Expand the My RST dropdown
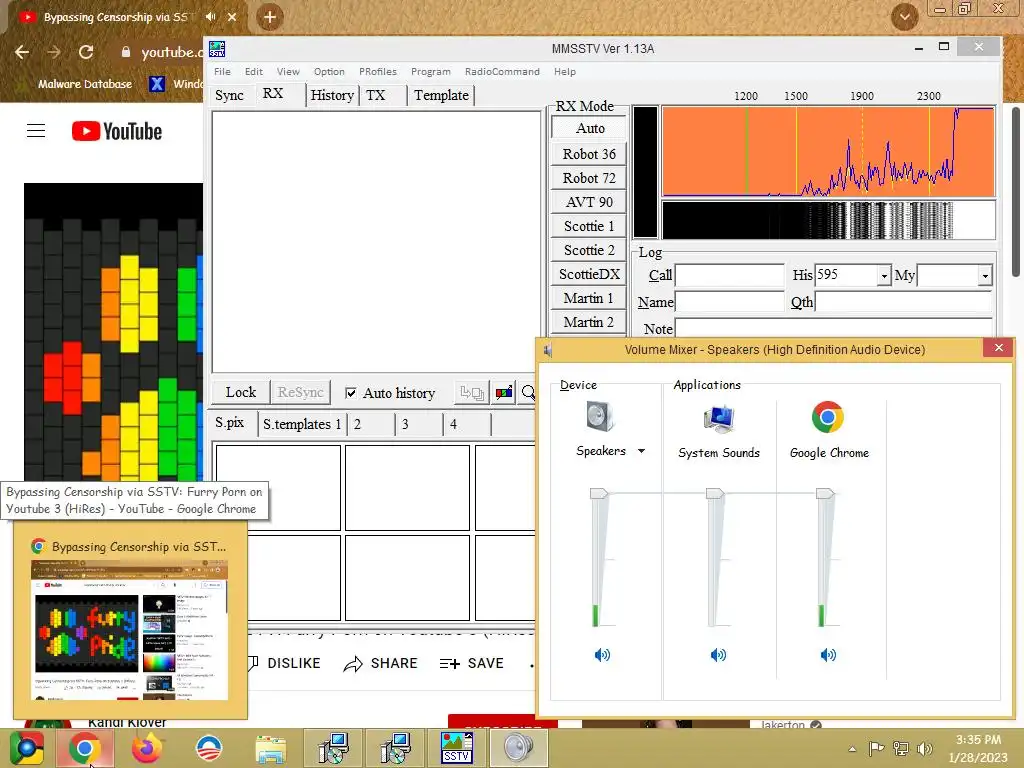The width and height of the screenshot is (1024, 768). click(985, 276)
